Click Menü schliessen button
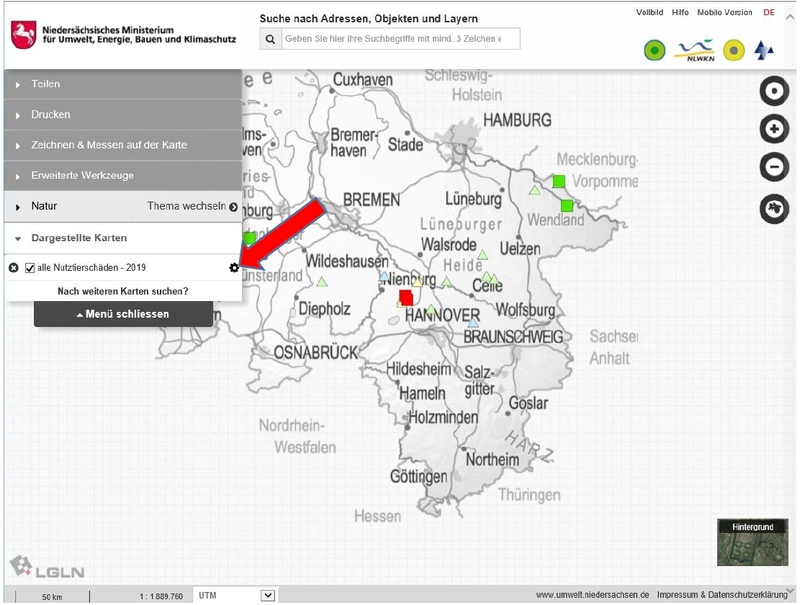Viewport: 800px width, 605px height. (x=123, y=314)
